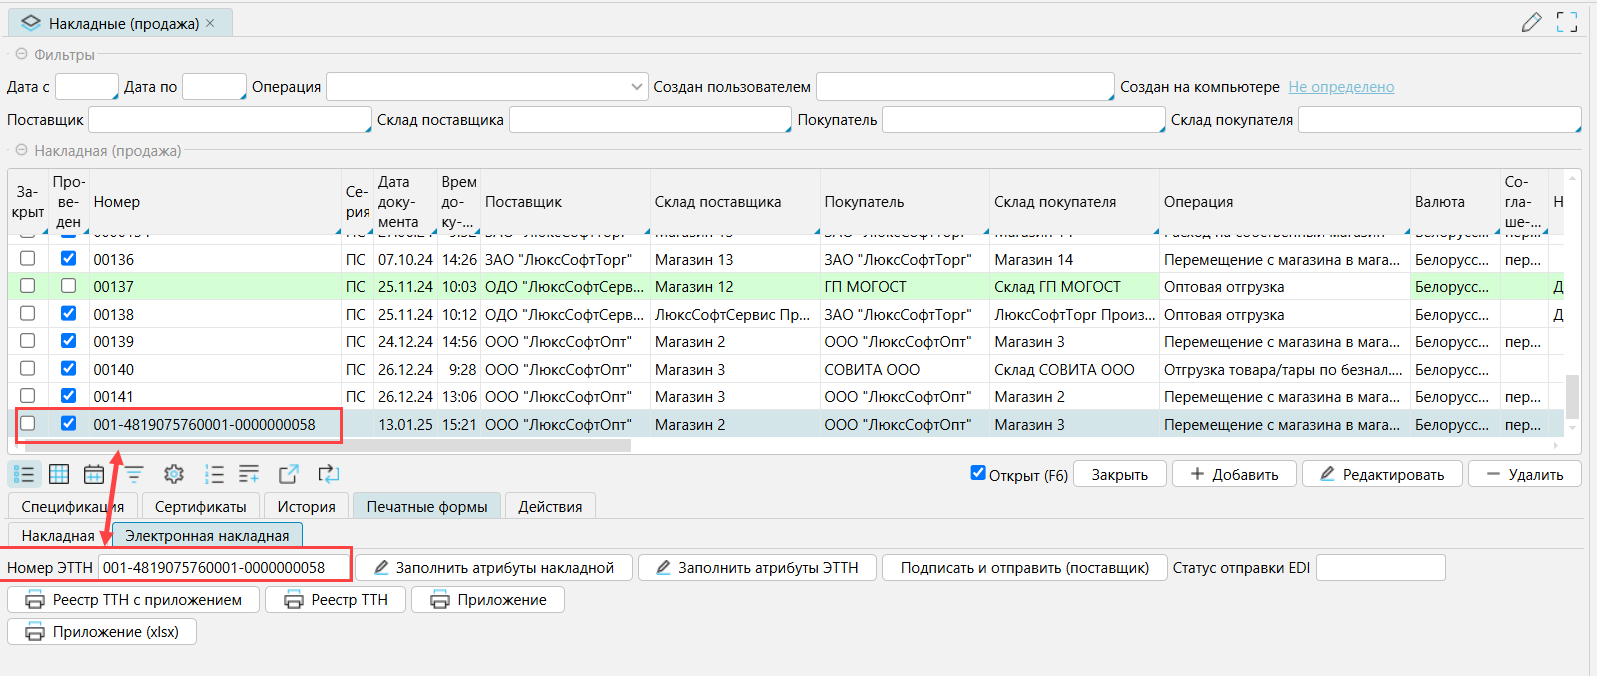
Task: Click the pencil edit icon at top right
Action: coord(1531,22)
